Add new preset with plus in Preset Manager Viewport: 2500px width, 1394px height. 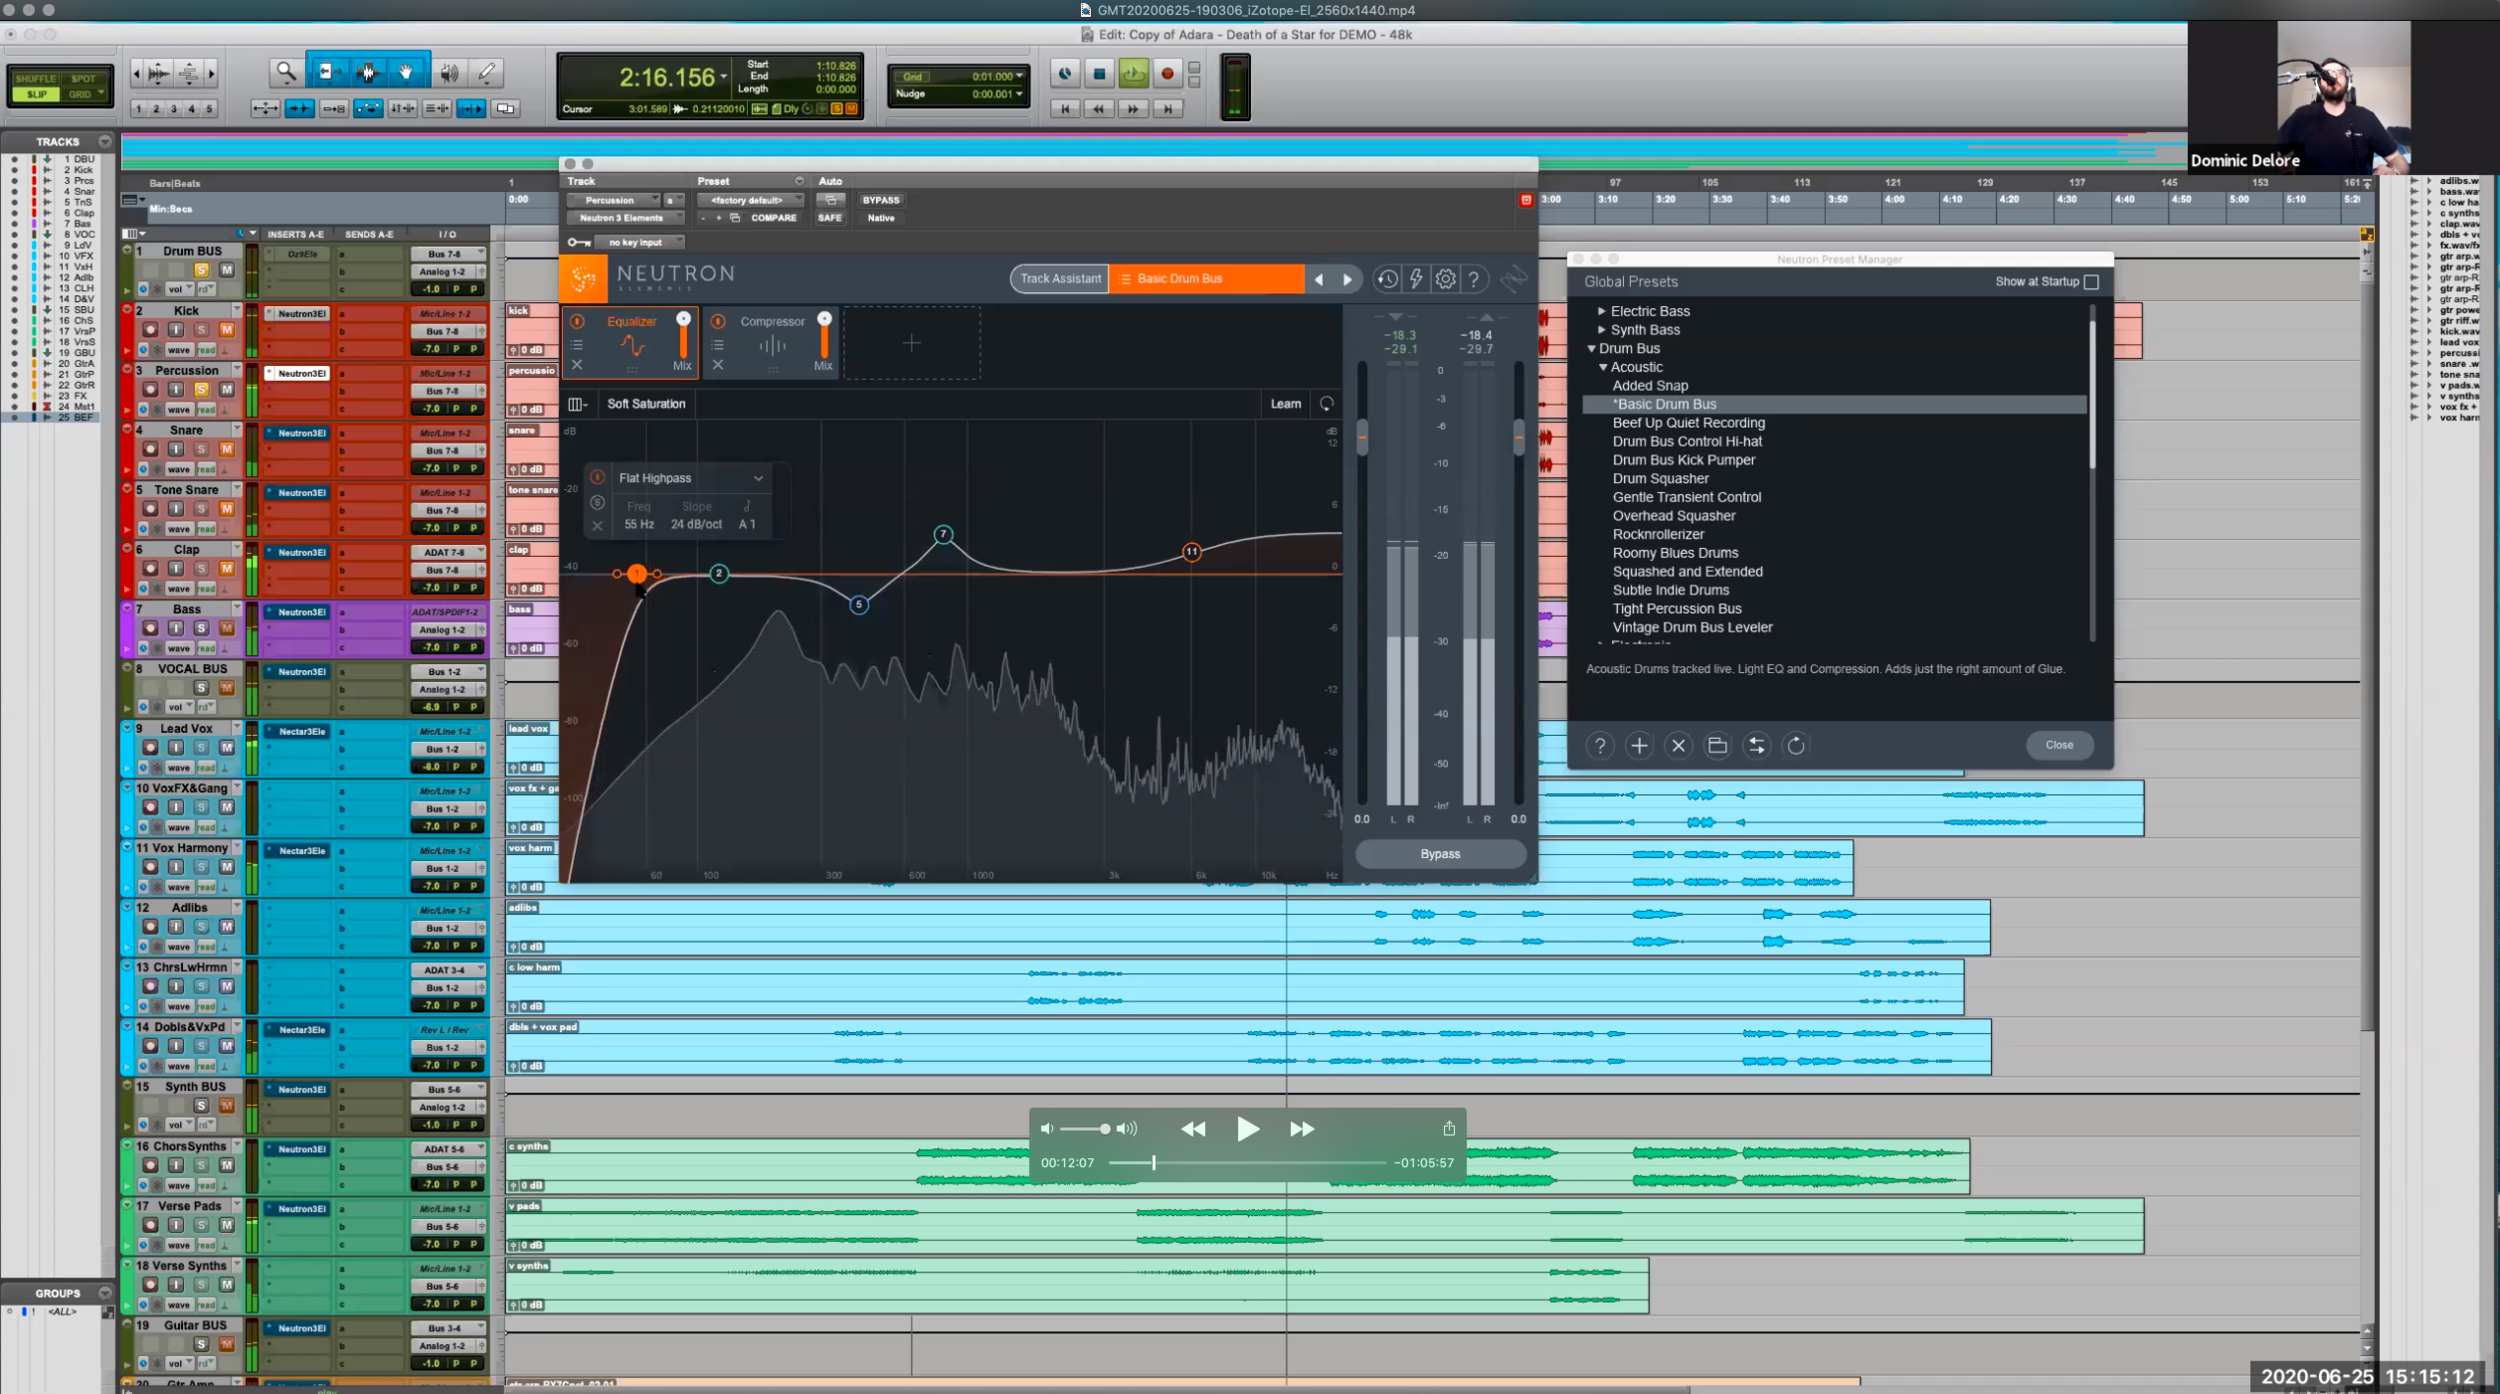tap(1639, 745)
